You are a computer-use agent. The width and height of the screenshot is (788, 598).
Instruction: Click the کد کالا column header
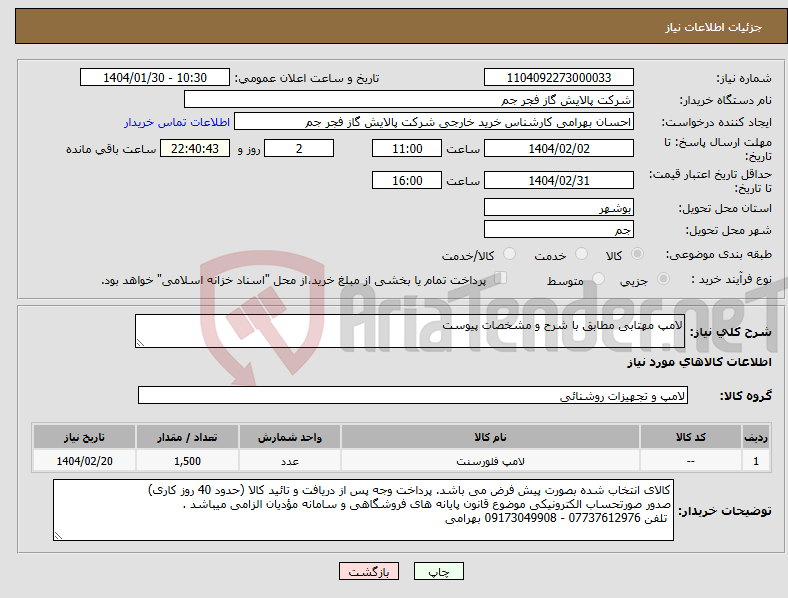[691, 437]
